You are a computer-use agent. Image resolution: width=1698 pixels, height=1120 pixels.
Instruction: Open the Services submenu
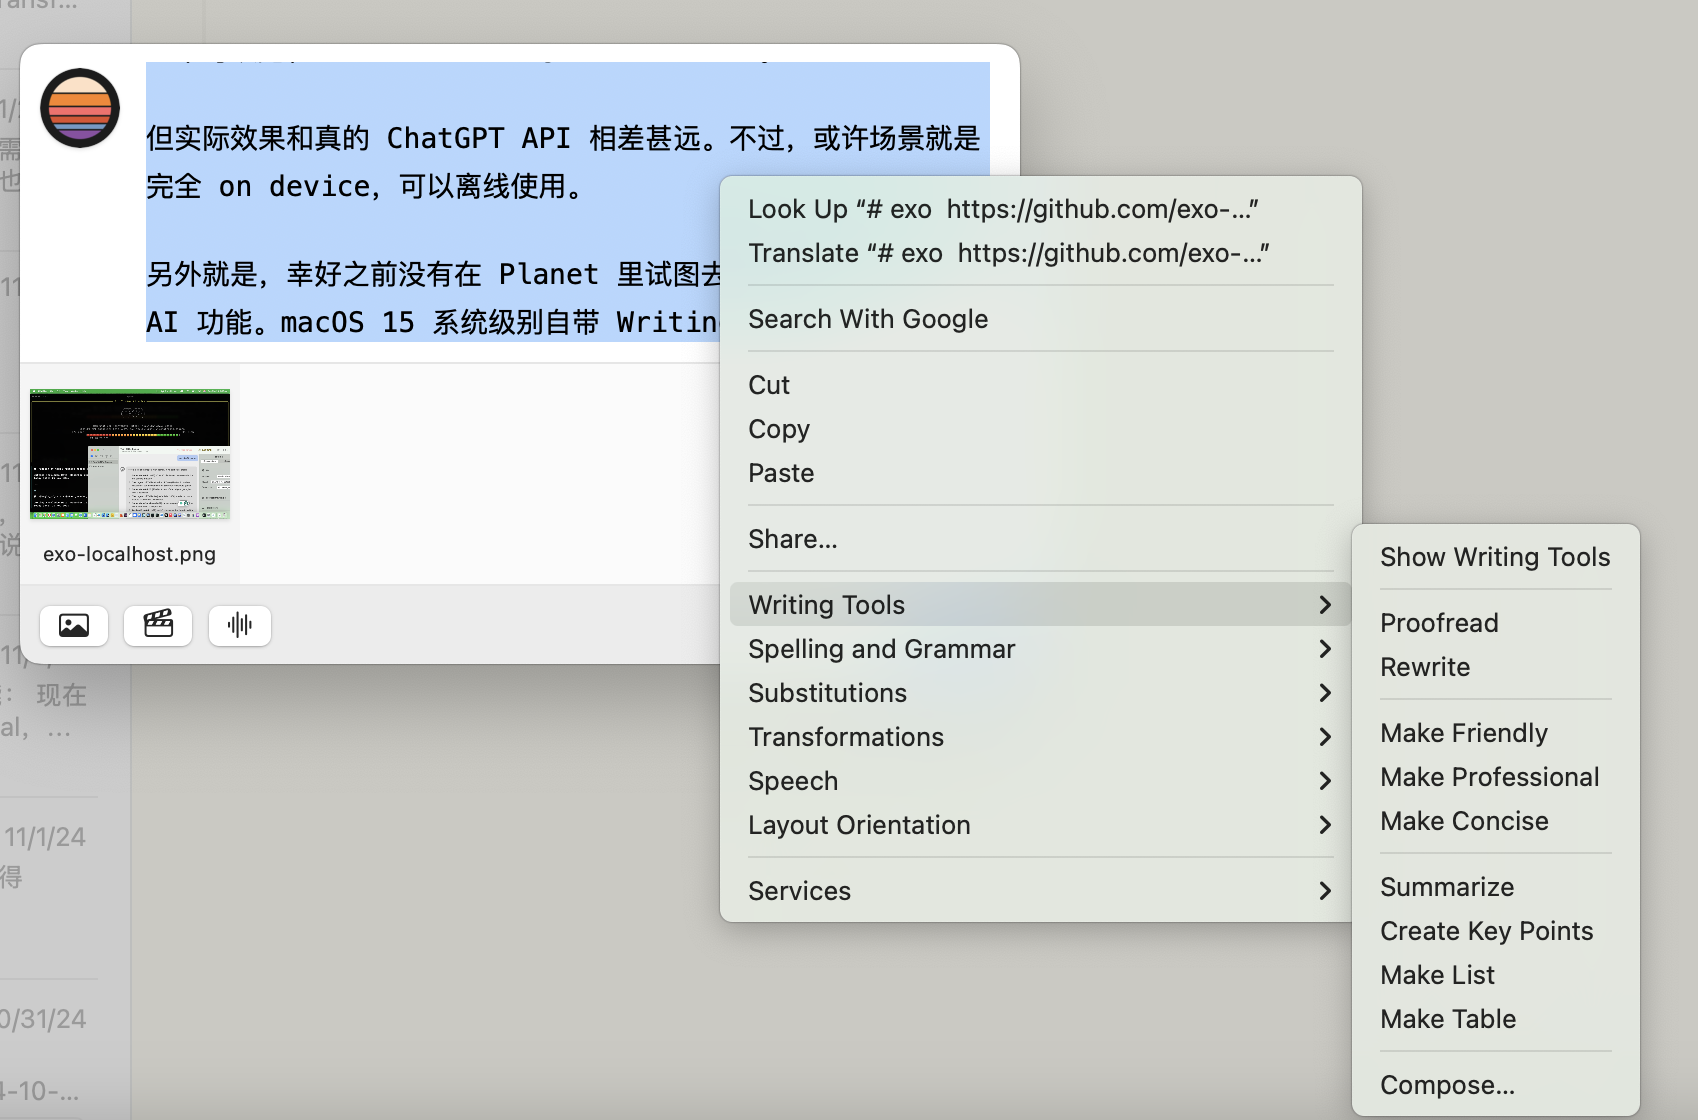pyautogui.click(x=1039, y=891)
